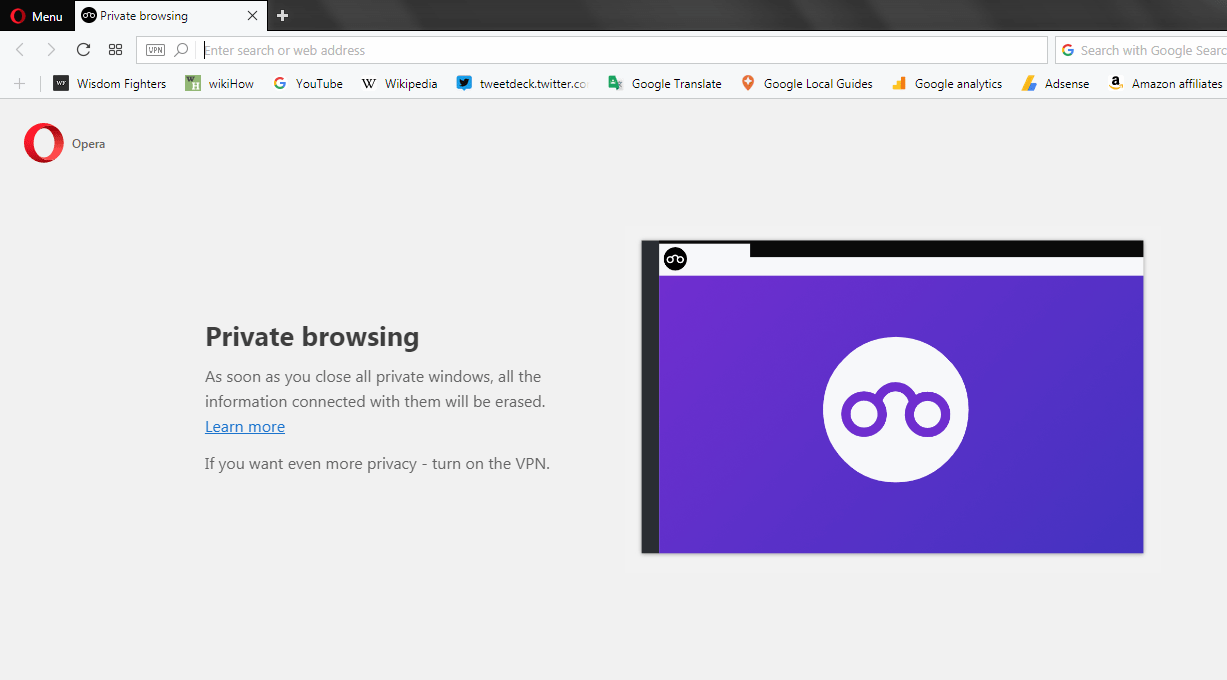The width and height of the screenshot is (1227, 680).
Task: Go back using the back arrow
Action: 20,50
